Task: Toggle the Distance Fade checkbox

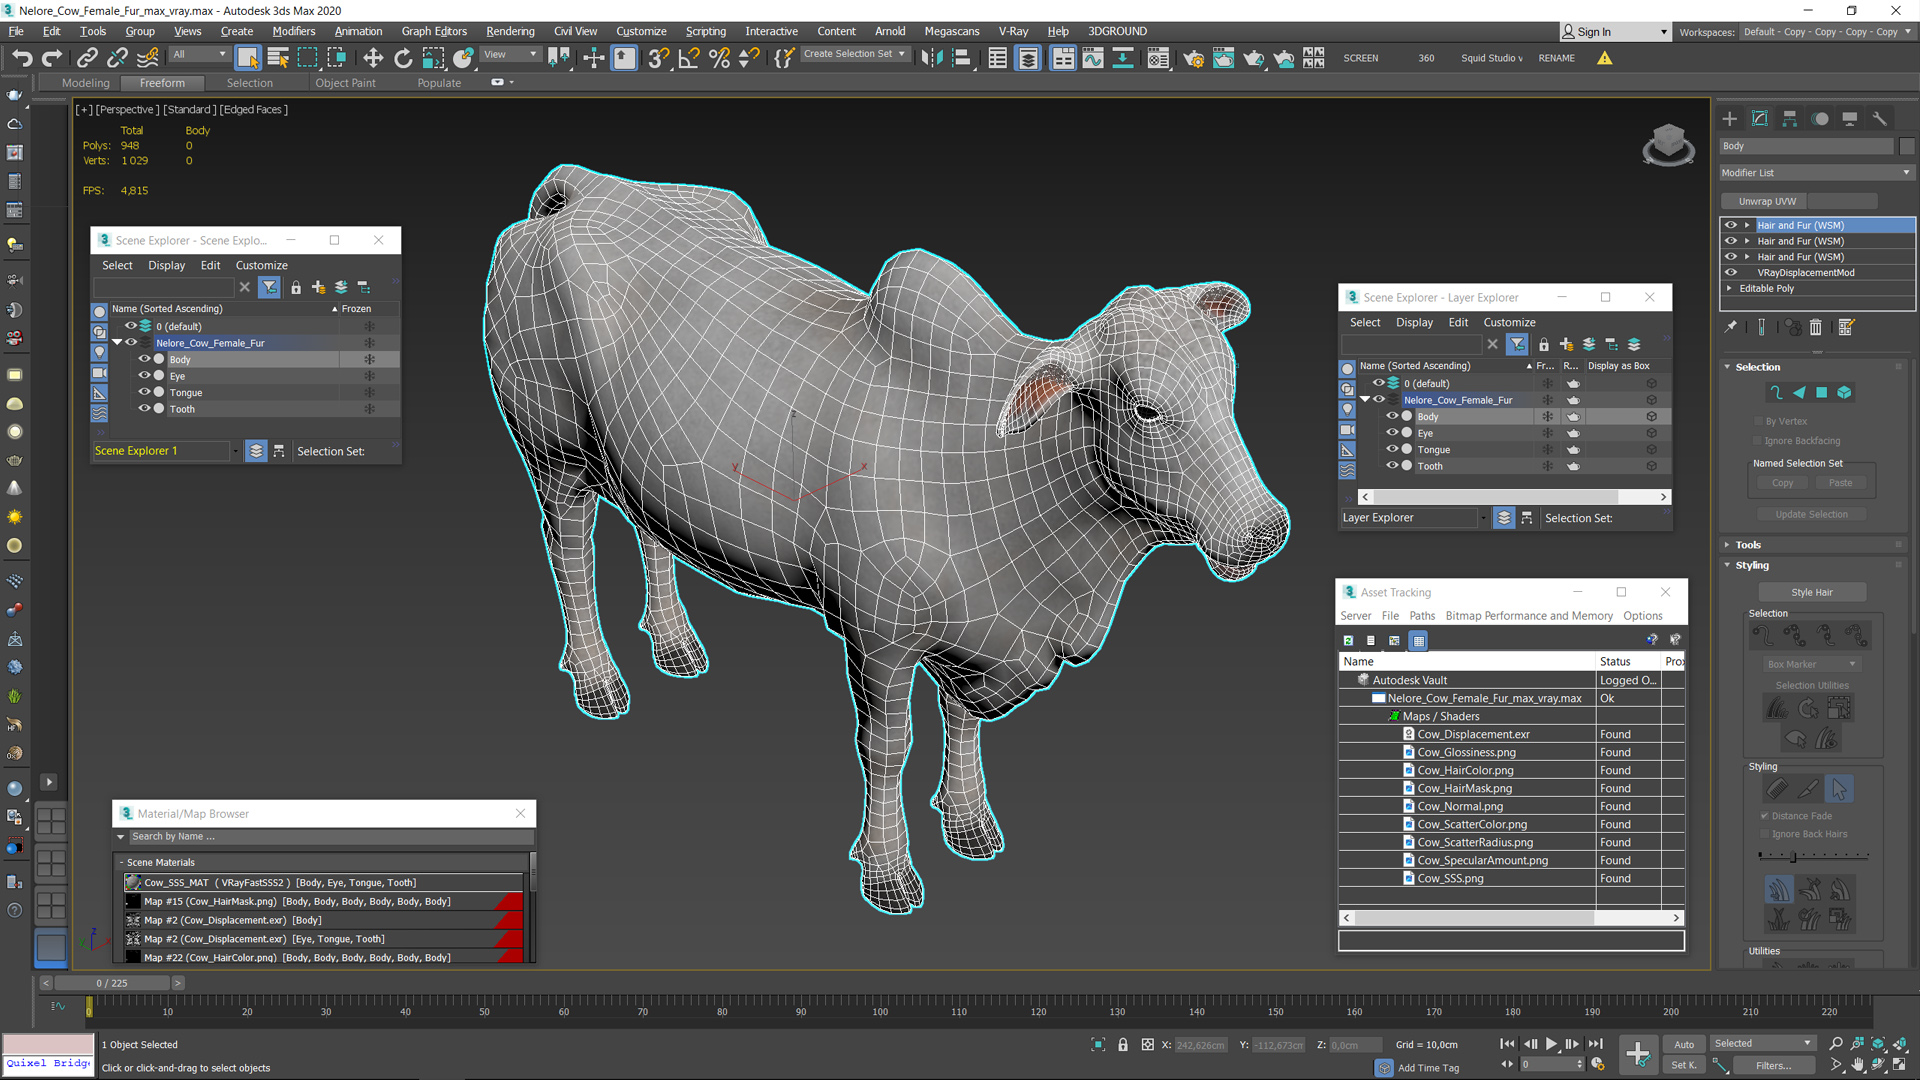Action: [x=1765, y=816]
